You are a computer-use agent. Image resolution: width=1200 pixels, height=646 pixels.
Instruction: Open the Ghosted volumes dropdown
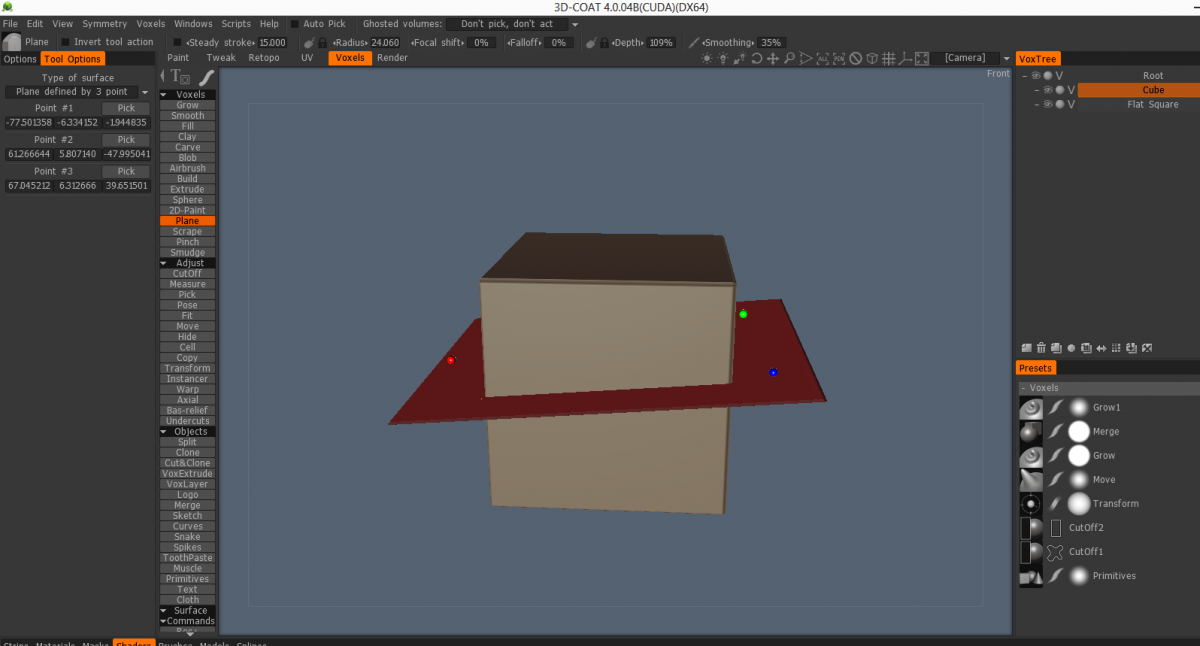coord(575,24)
